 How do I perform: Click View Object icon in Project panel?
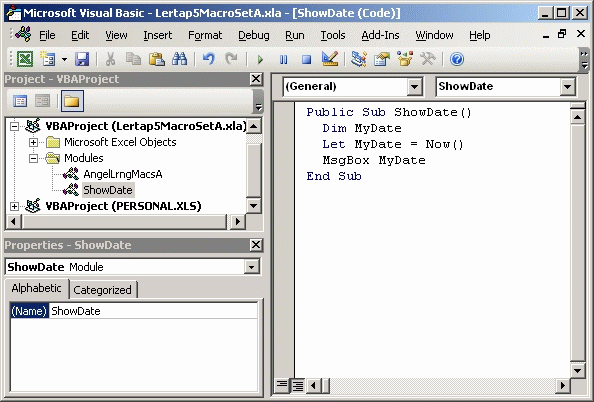42,101
